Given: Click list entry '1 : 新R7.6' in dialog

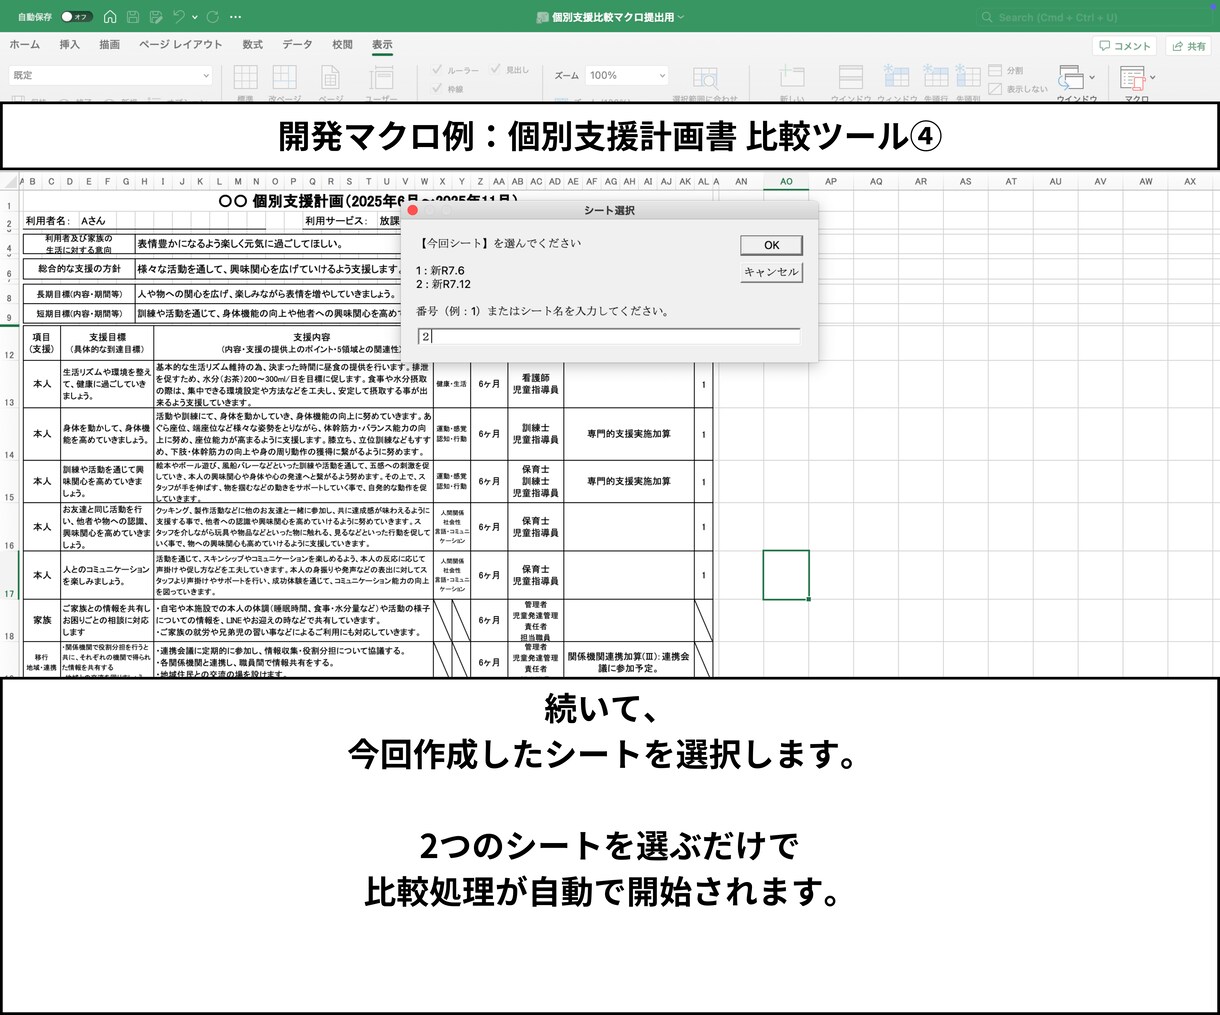Looking at the screenshot, I should (x=440, y=271).
